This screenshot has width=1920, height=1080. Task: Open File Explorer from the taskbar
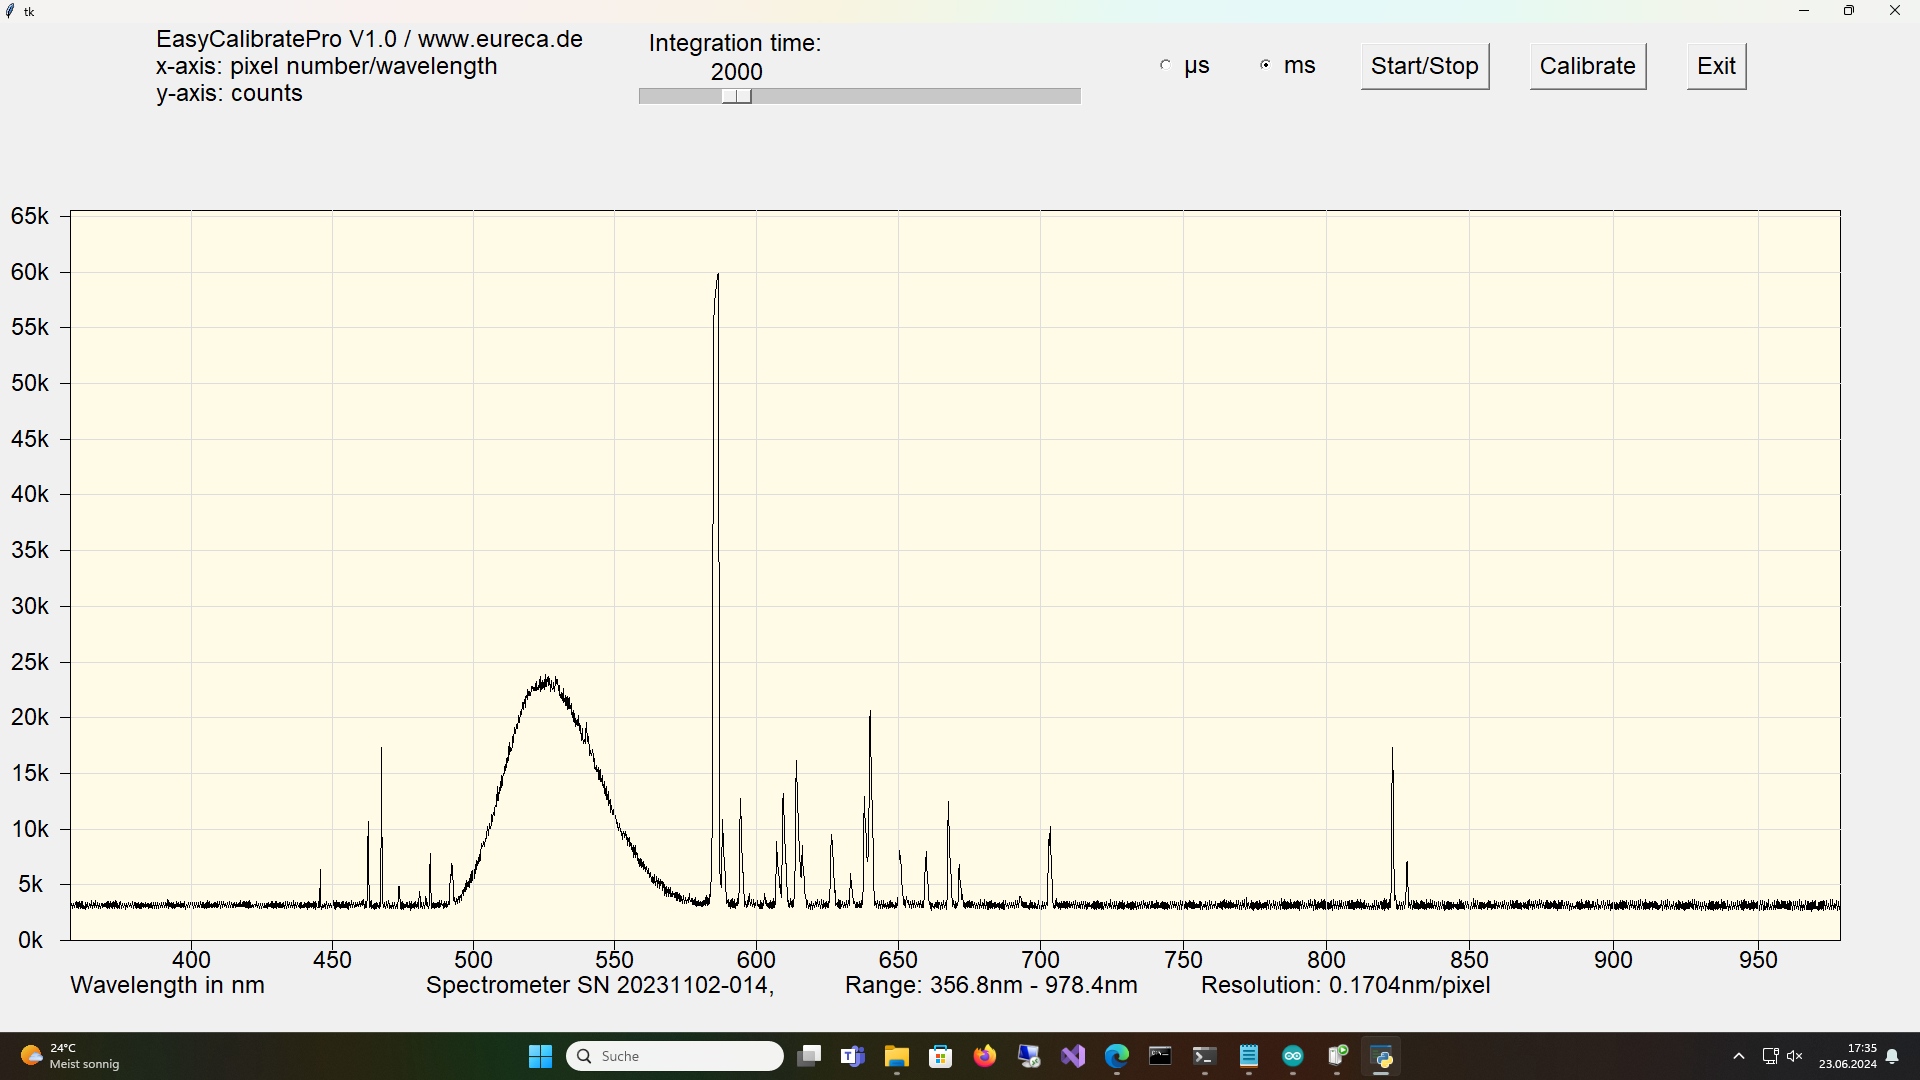897,1056
